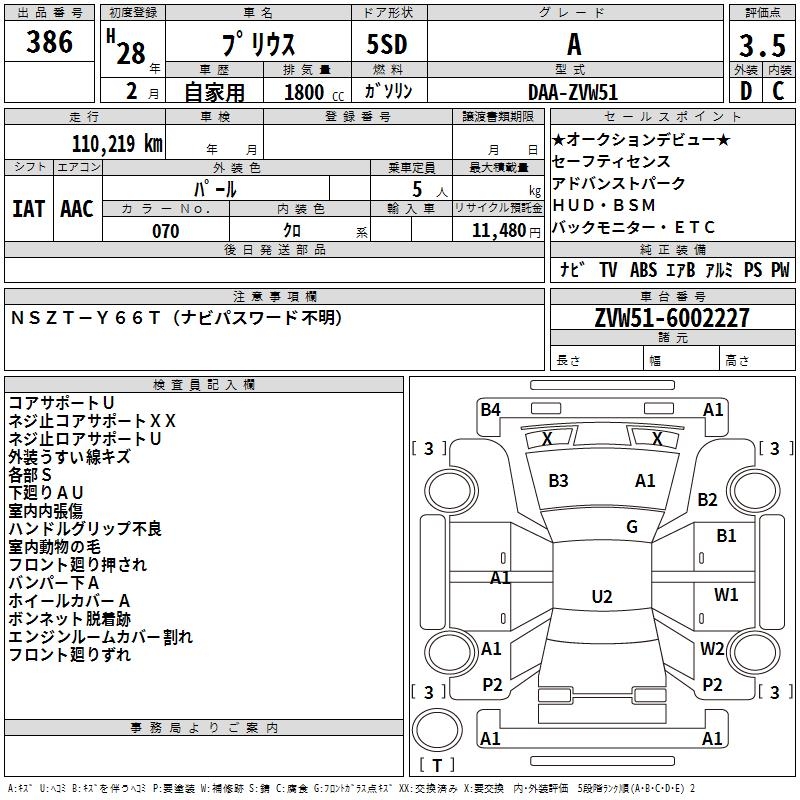Select the color number 070 cell
Screen dimensions: 800x800
coord(165,231)
